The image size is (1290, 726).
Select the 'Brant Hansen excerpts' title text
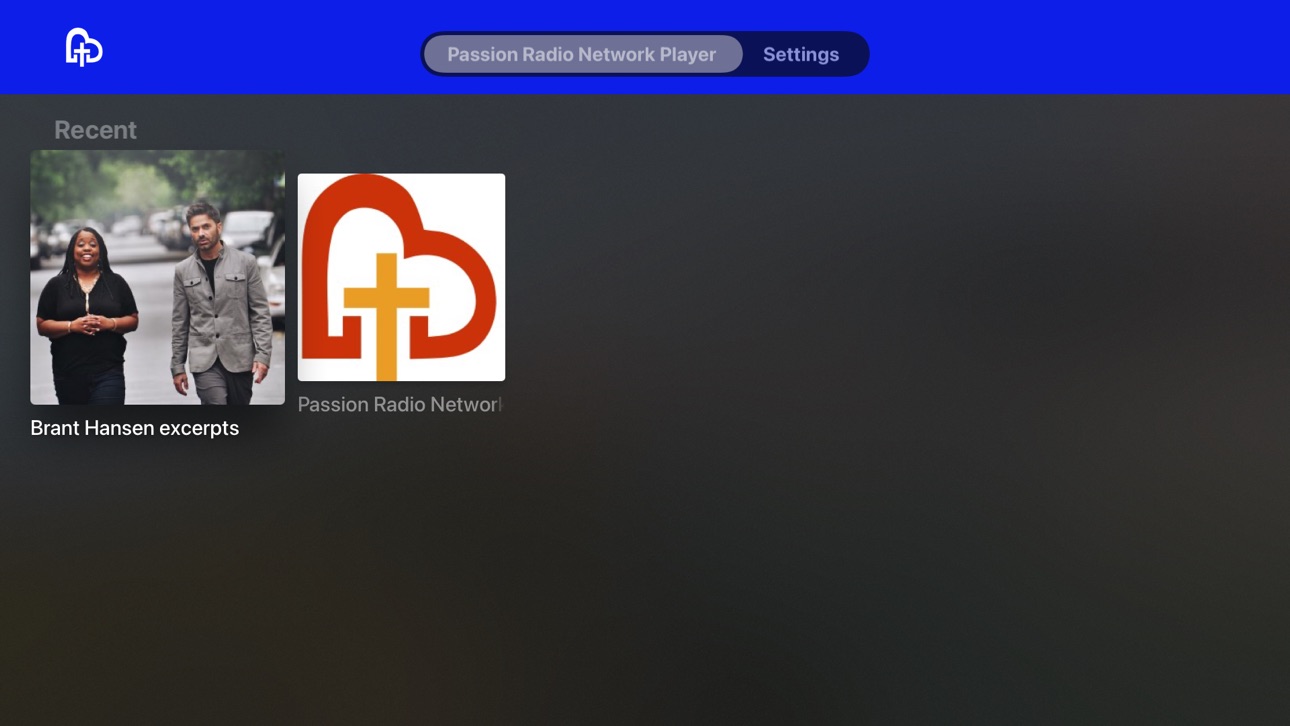[135, 428]
